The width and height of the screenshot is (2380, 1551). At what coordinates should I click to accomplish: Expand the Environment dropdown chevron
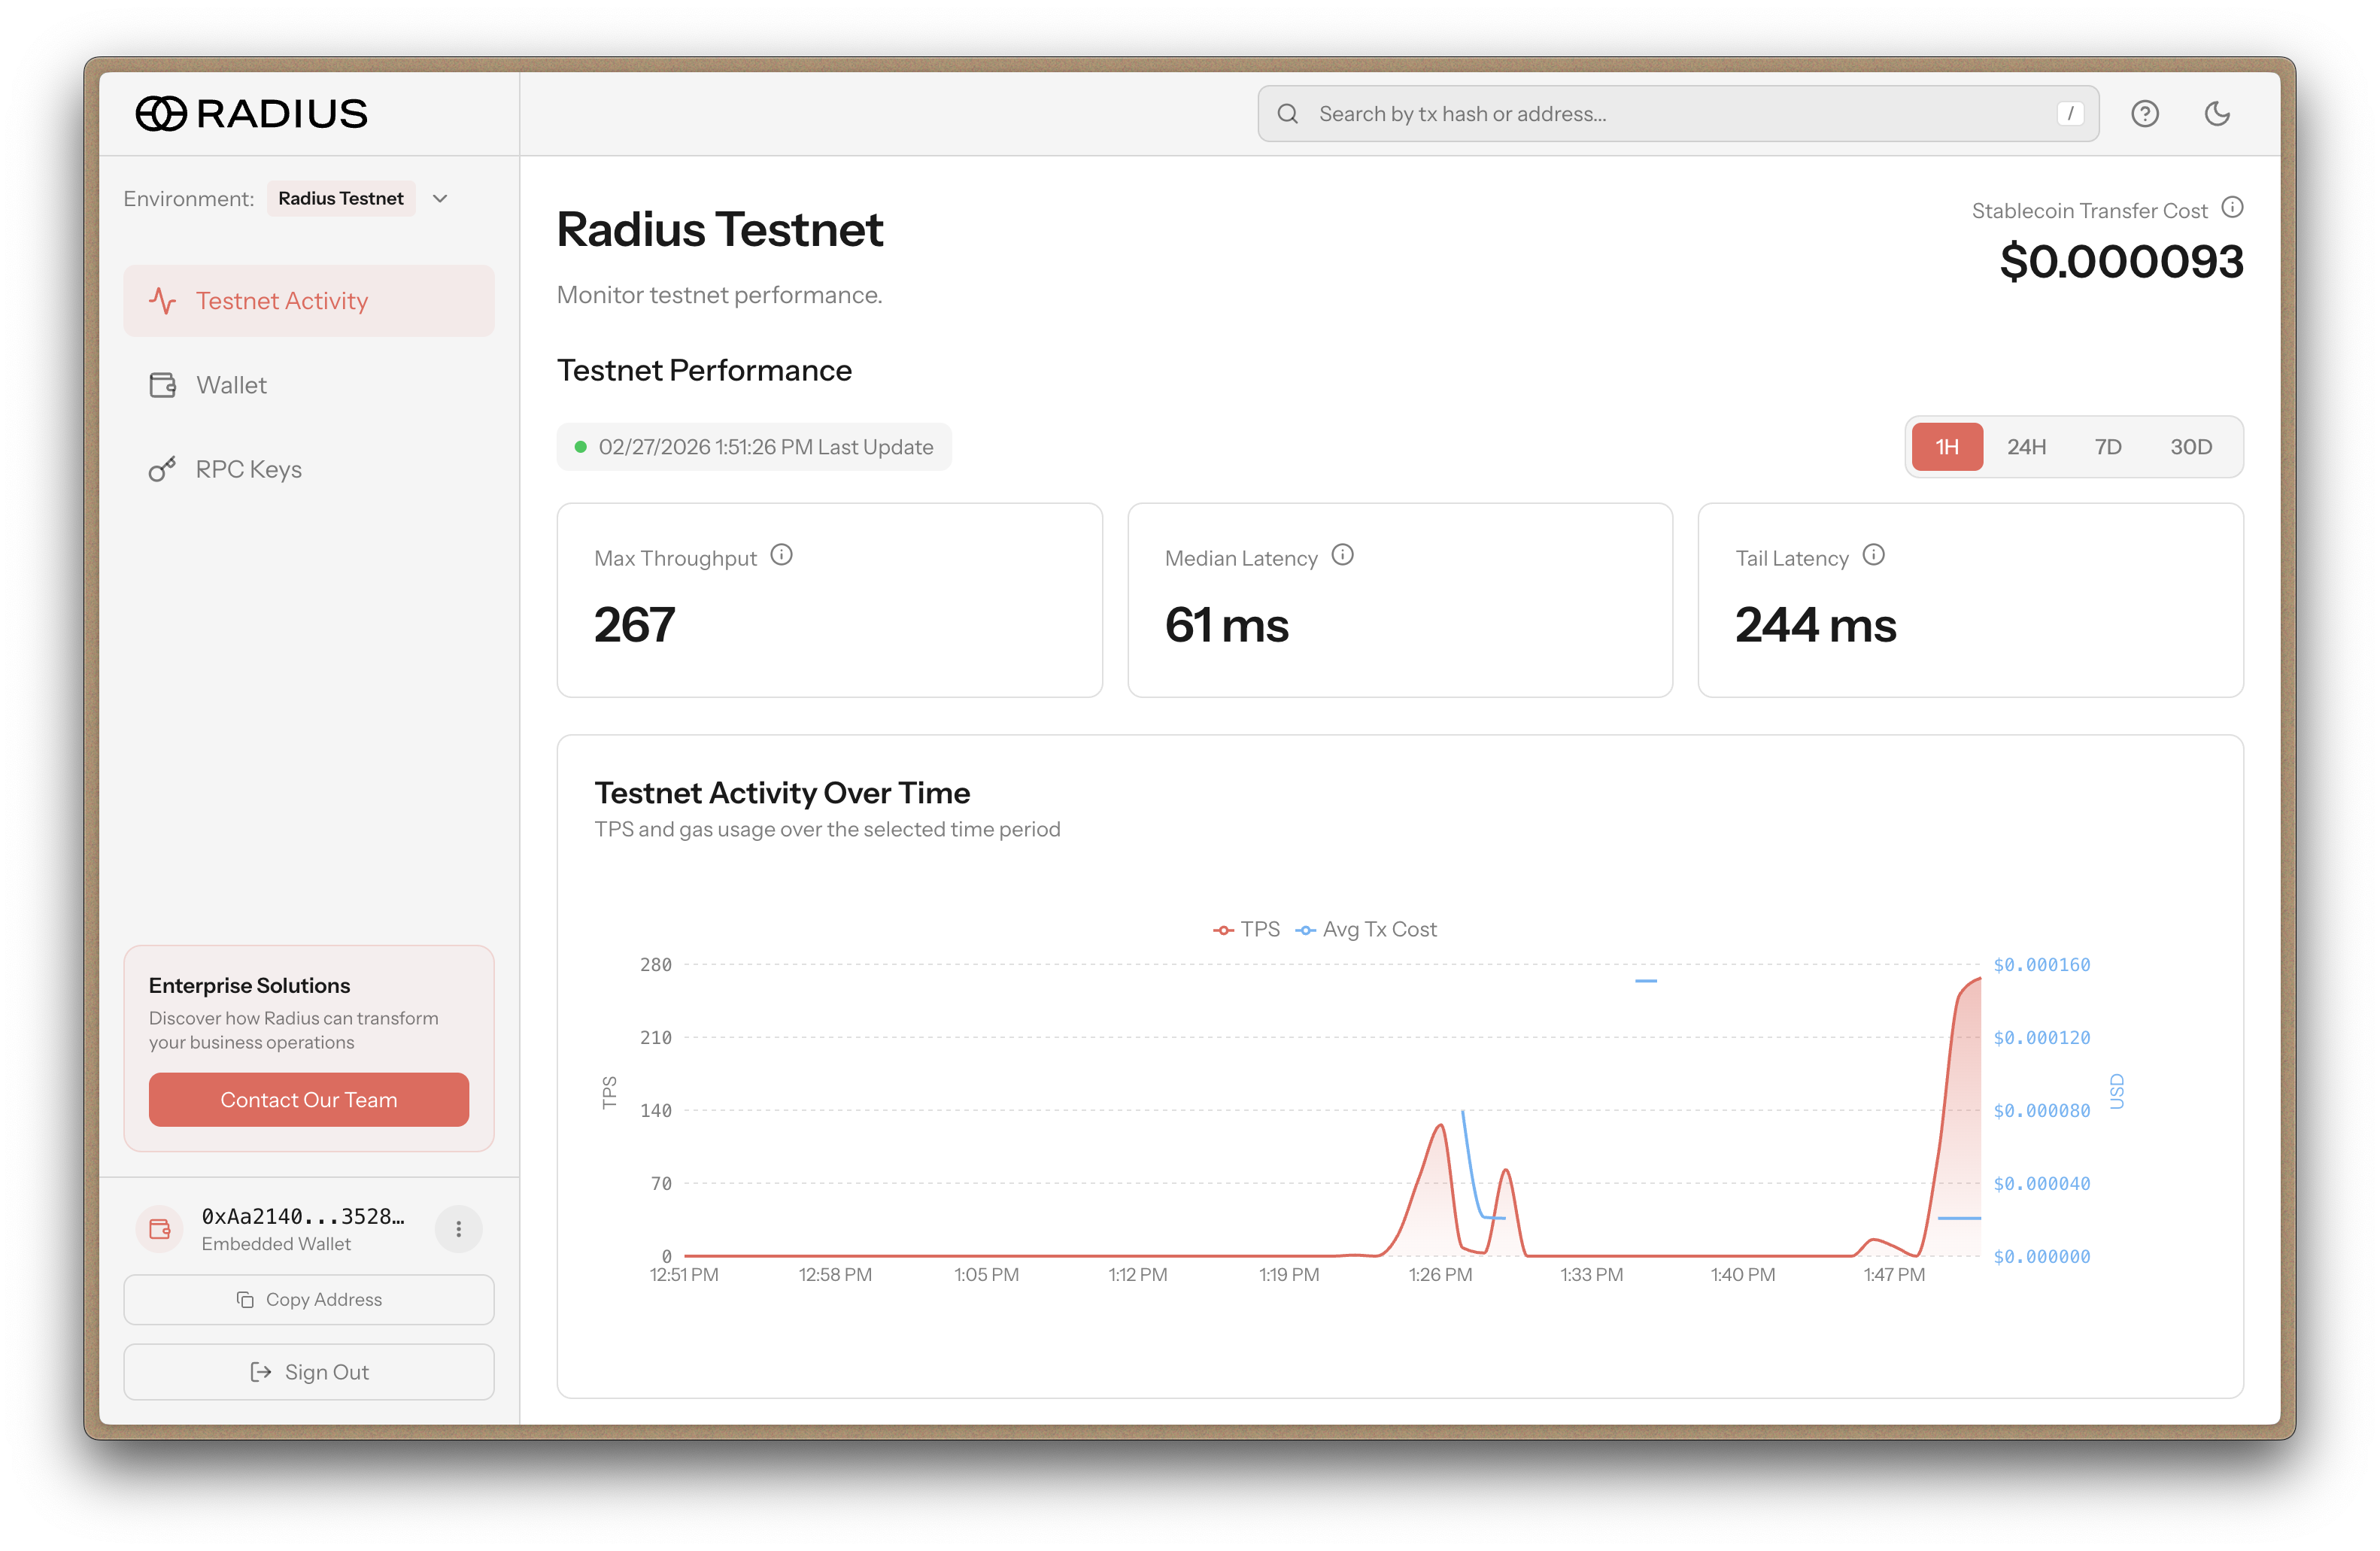point(440,199)
